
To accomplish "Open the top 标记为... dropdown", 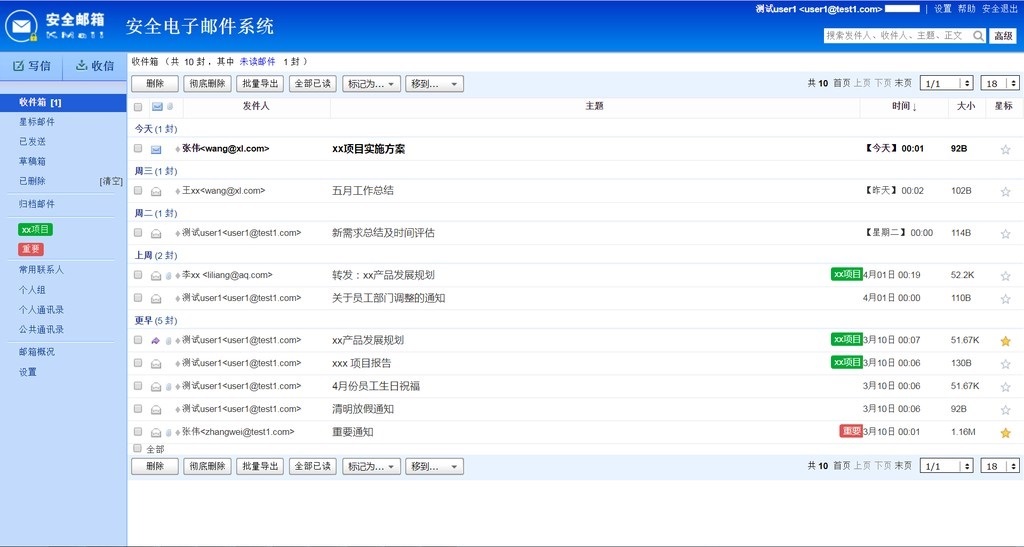I will [x=371, y=84].
